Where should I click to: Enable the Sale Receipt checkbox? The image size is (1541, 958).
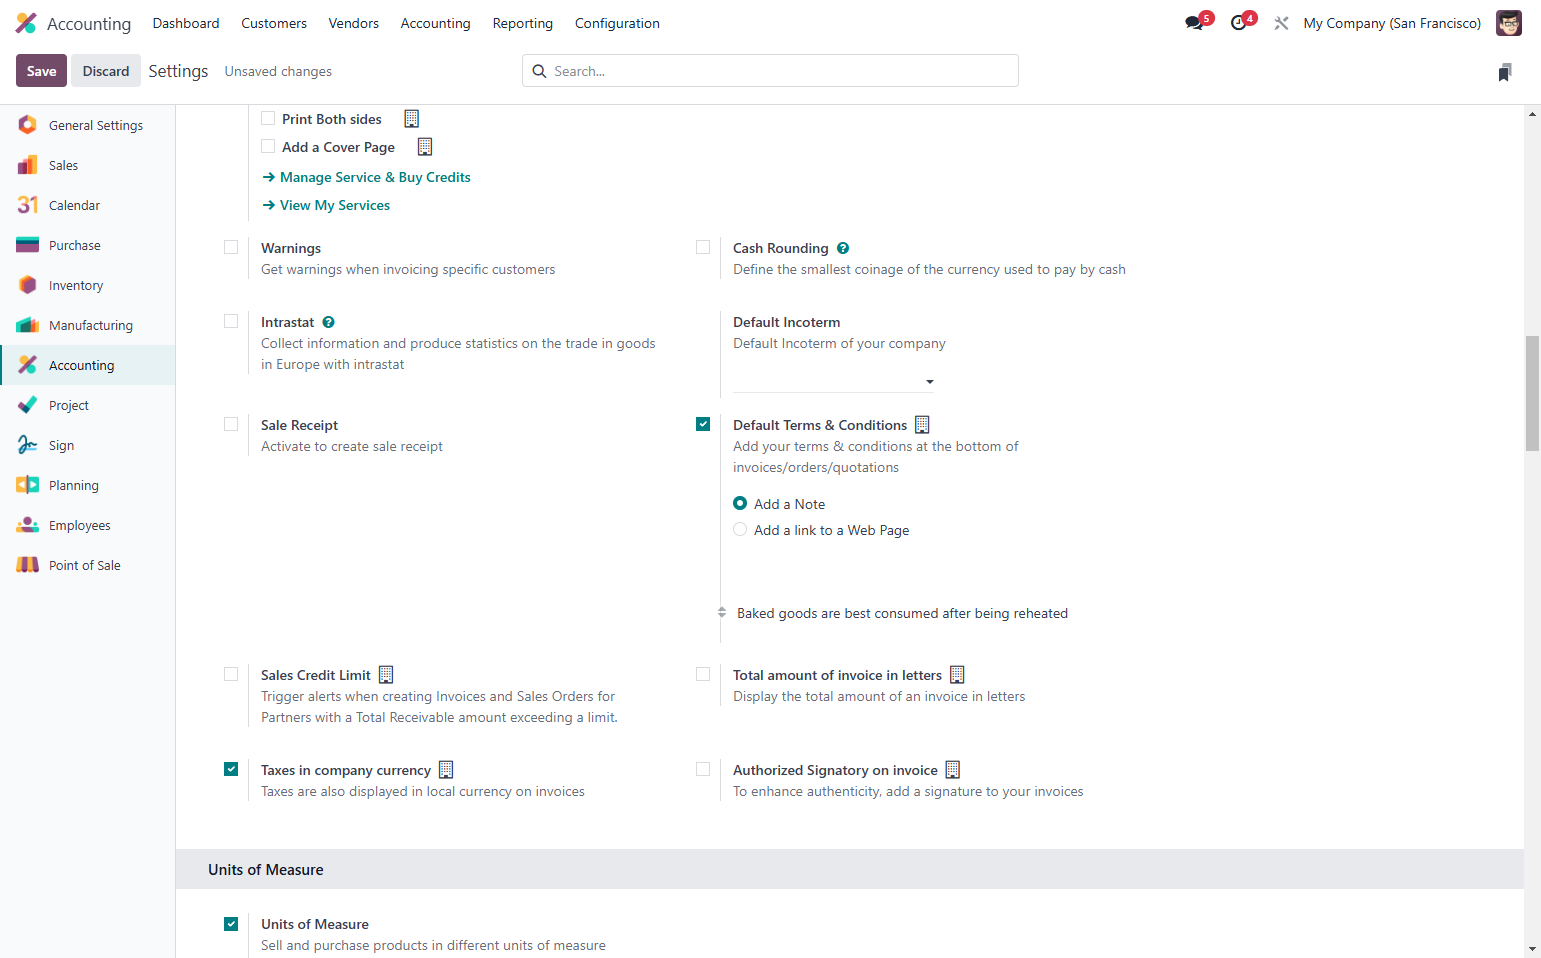231,424
